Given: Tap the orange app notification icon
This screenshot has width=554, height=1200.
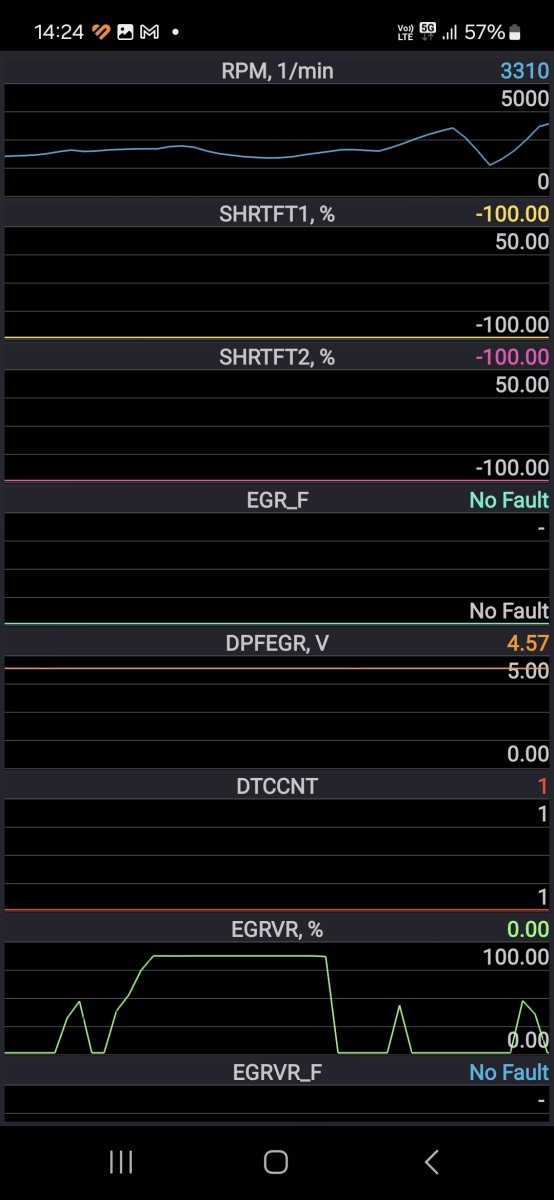Looking at the screenshot, I should click(x=101, y=32).
